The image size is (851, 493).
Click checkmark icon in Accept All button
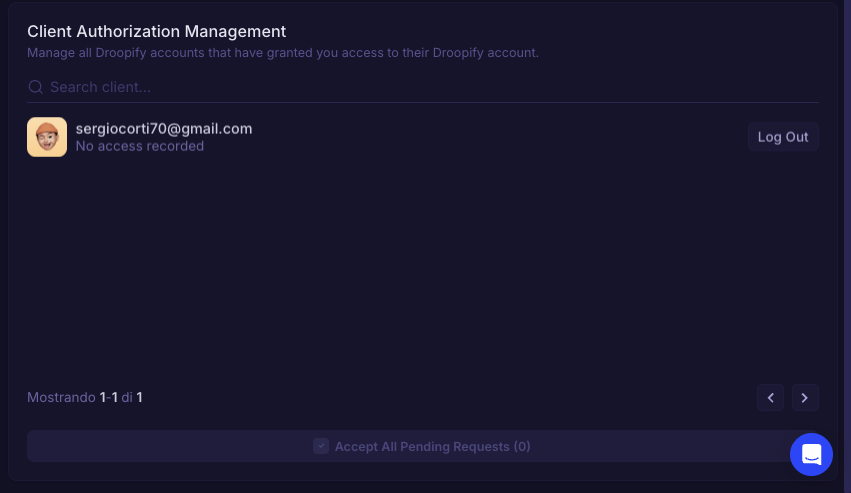click(x=321, y=446)
